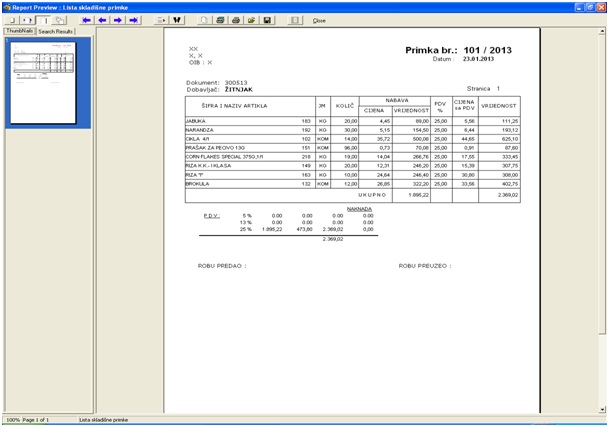Click the BROKULA row name
This screenshot has height=427, width=609.
click(197, 184)
